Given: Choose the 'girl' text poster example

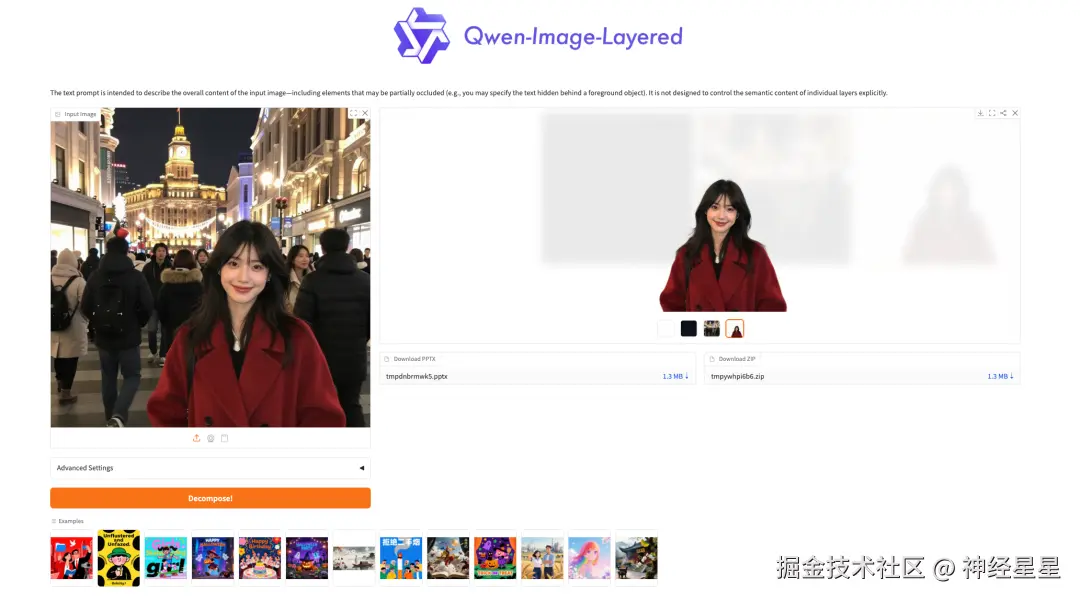Looking at the screenshot, I should [166, 558].
